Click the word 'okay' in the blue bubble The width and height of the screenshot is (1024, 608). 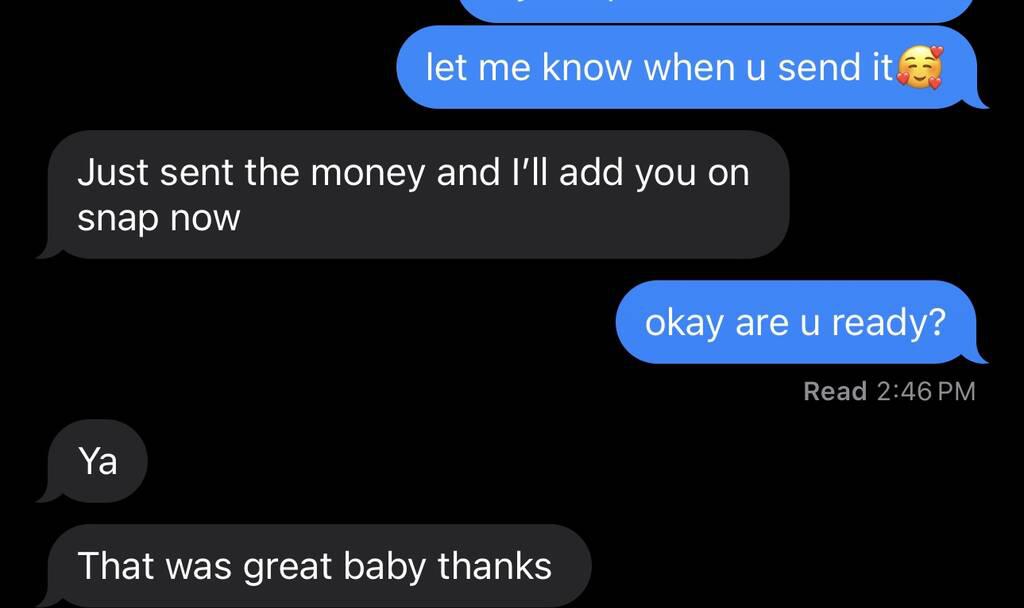pyautogui.click(x=685, y=323)
